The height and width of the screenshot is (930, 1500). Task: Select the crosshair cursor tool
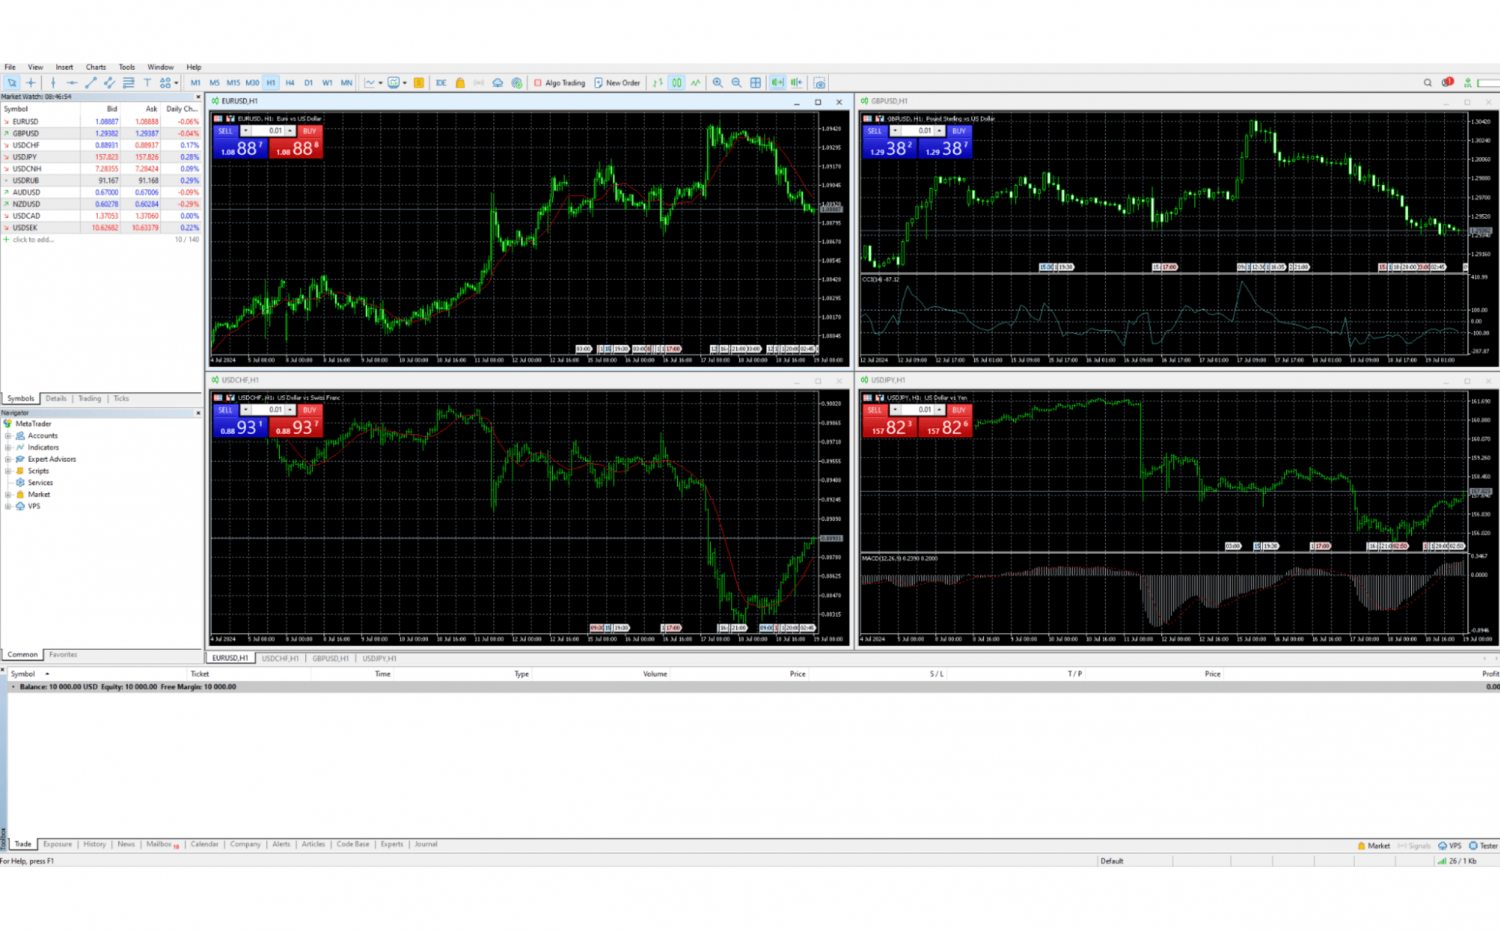click(31, 83)
